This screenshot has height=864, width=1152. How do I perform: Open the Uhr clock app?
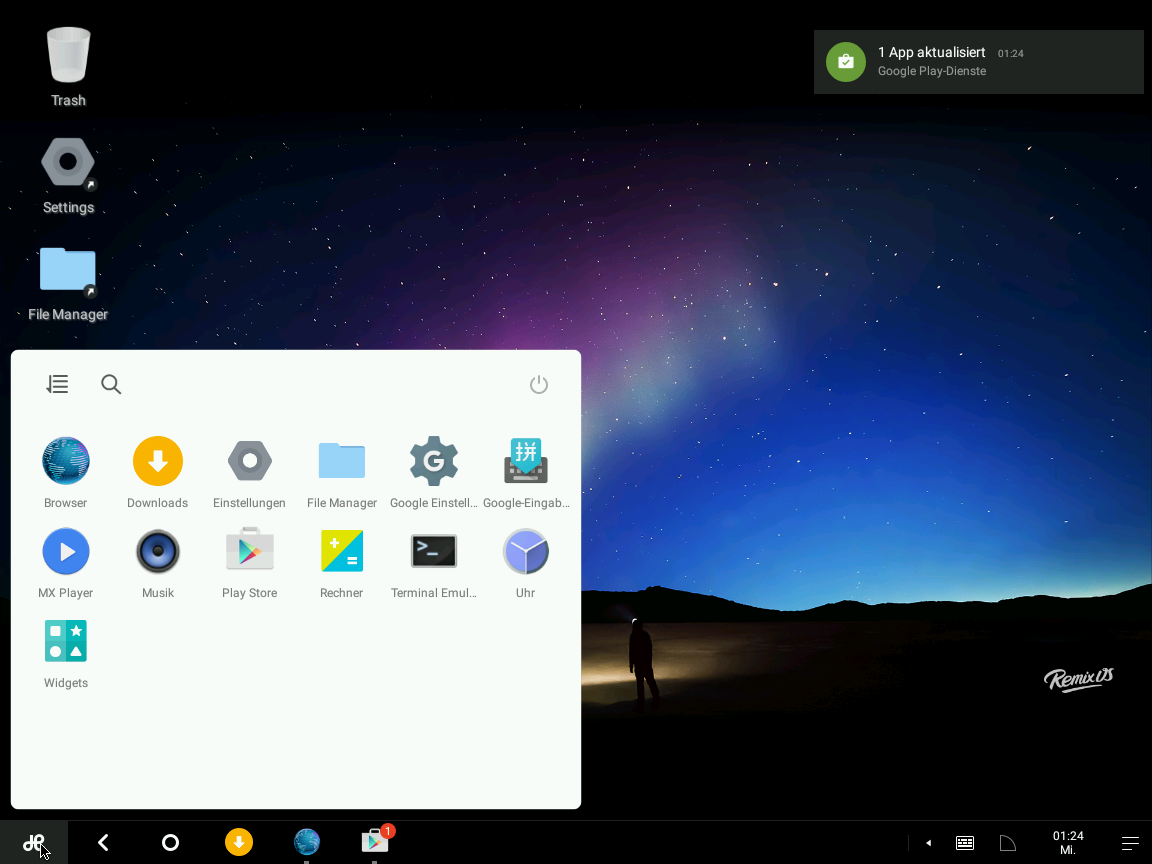(x=525, y=551)
